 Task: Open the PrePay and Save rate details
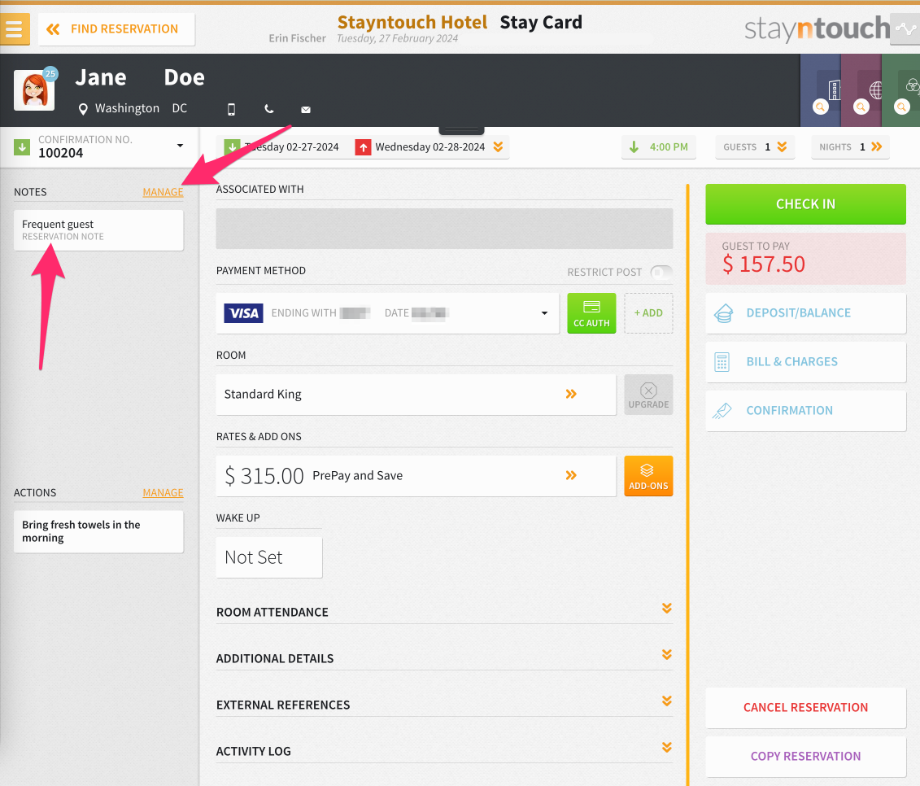416,476
